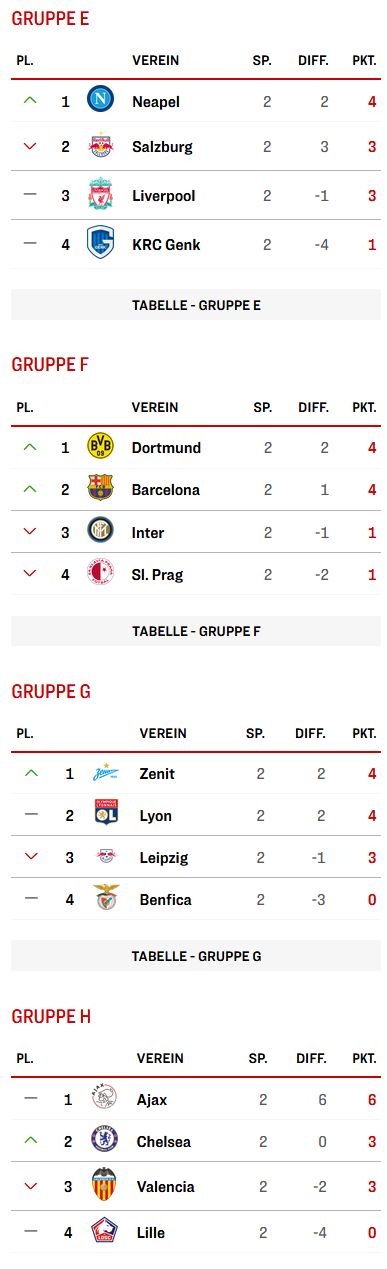Click the Zenit club logo
387x1269 pixels.
point(105,772)
